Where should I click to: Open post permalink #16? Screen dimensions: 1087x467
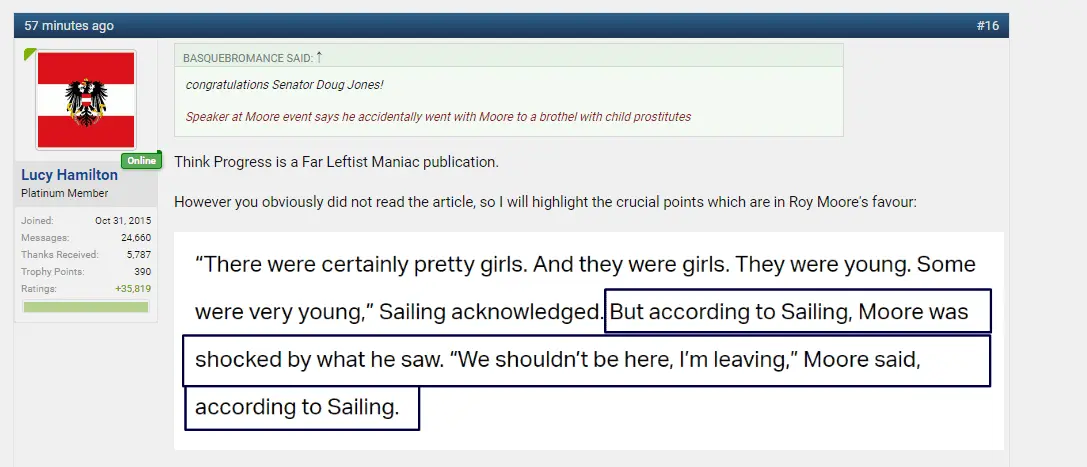click(987, 26)
